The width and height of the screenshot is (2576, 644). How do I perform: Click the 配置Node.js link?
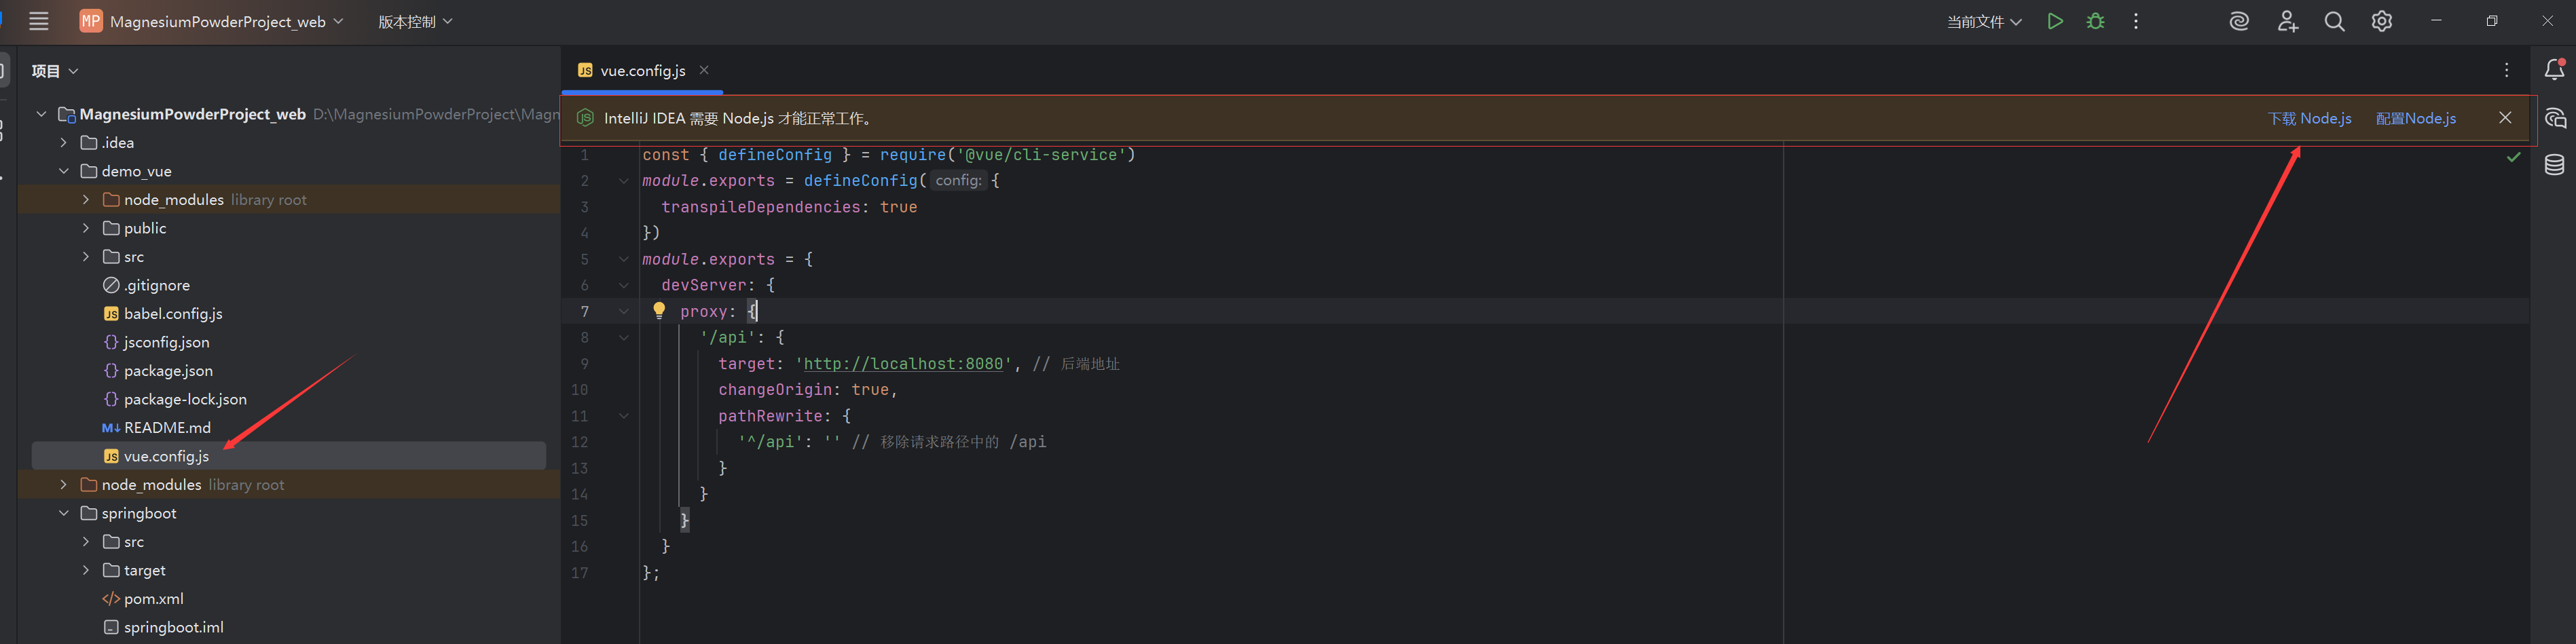click(x=2415, y=118)
